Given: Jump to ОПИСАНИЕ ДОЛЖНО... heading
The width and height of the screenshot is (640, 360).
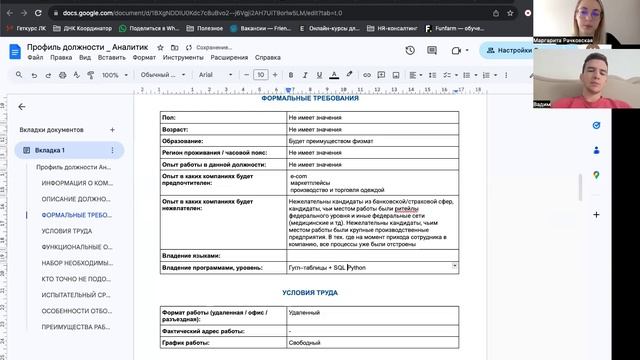Looking at the screenshot, I should (x=76, y=199).
